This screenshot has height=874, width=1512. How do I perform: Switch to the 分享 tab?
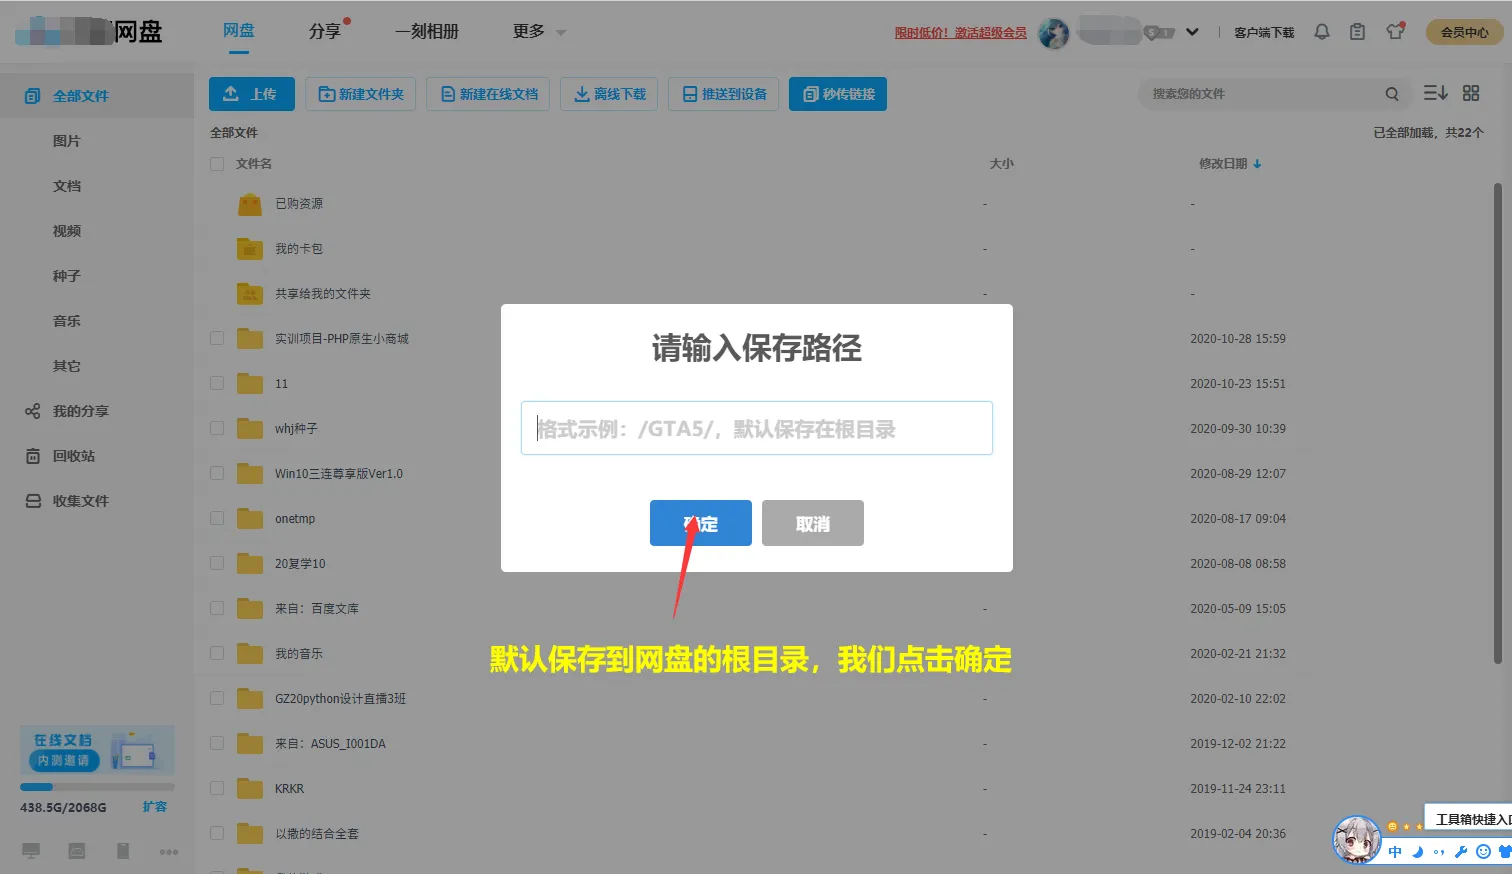[322, 31]
